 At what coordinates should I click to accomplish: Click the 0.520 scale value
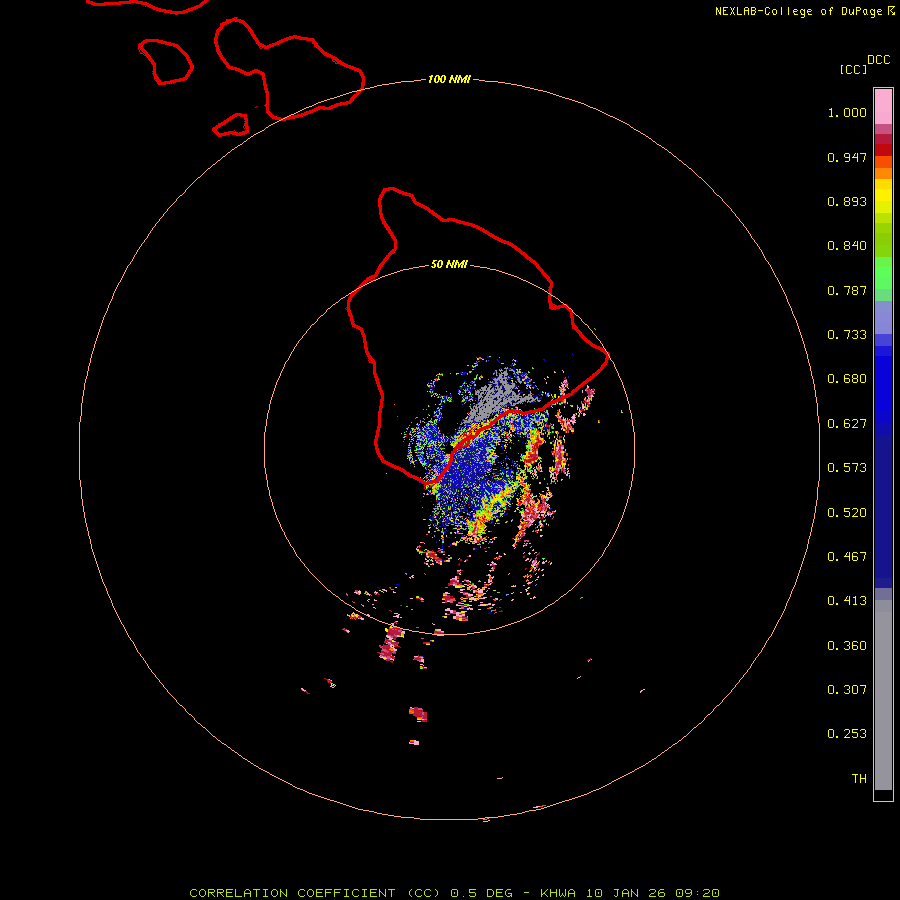[847, 513]
